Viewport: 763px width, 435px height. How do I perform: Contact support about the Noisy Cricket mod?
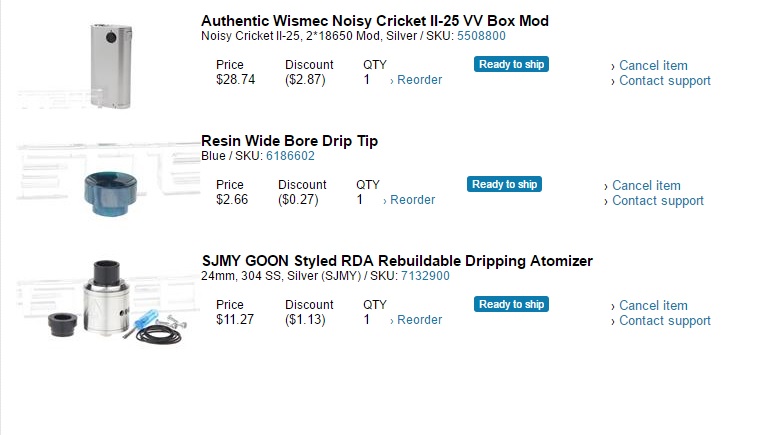tap(664, 81)
